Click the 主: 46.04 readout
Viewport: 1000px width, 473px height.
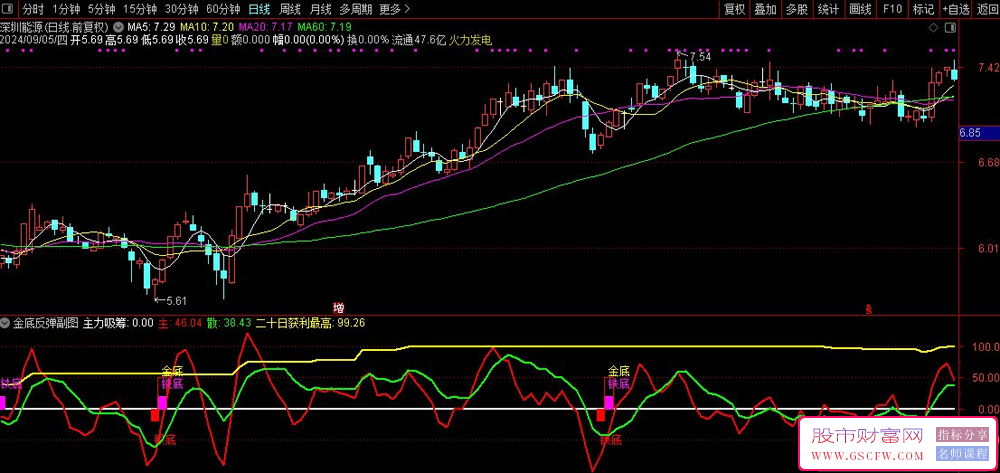180,323
